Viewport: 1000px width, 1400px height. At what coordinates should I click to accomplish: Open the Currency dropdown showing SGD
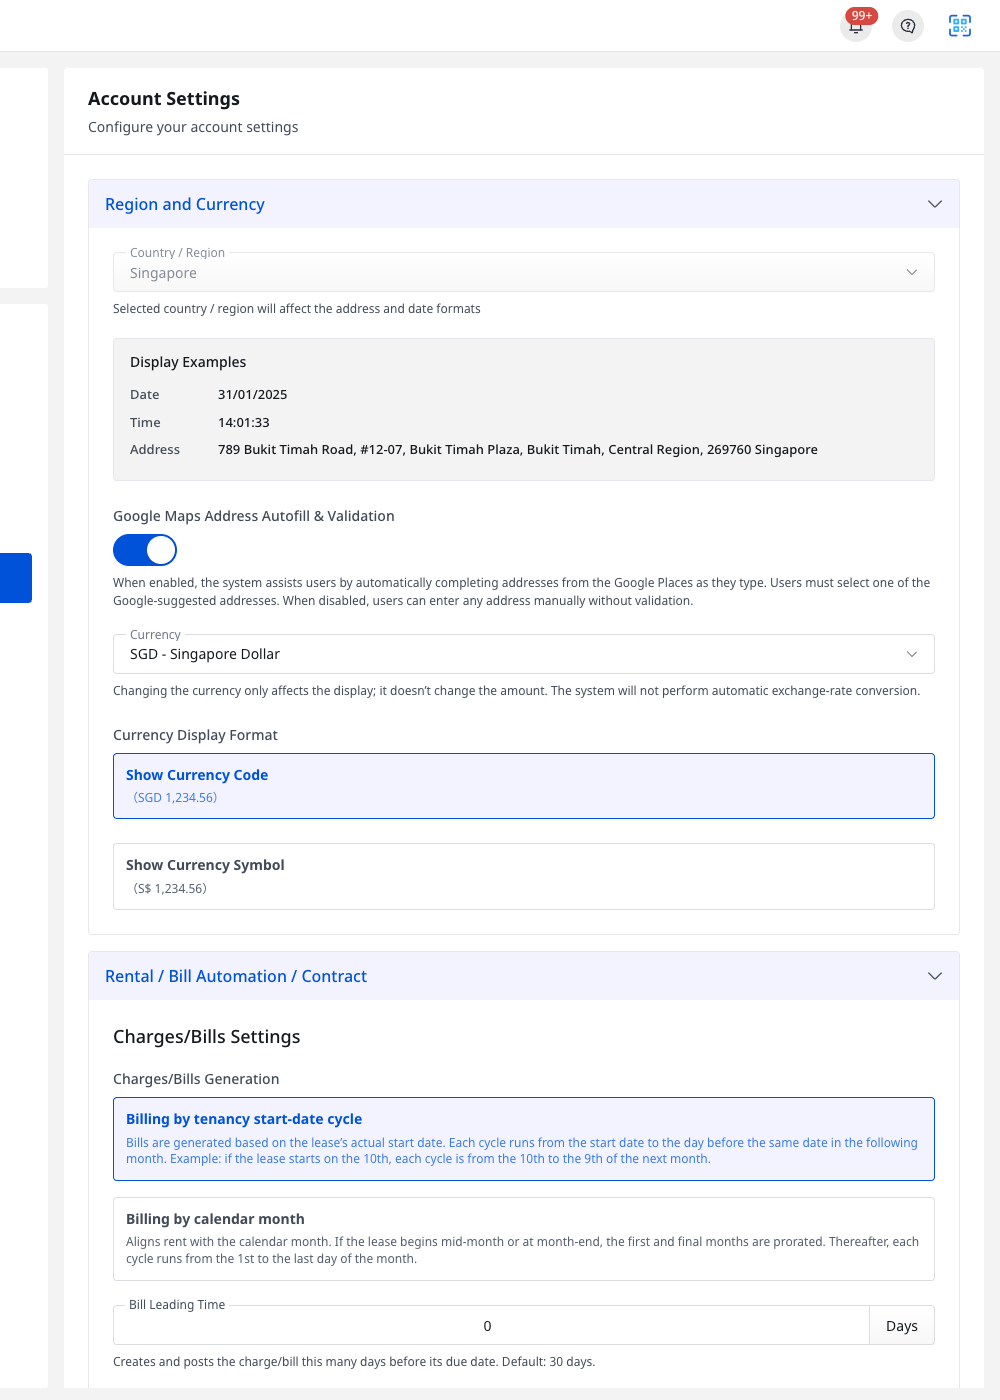pos(524,654)
